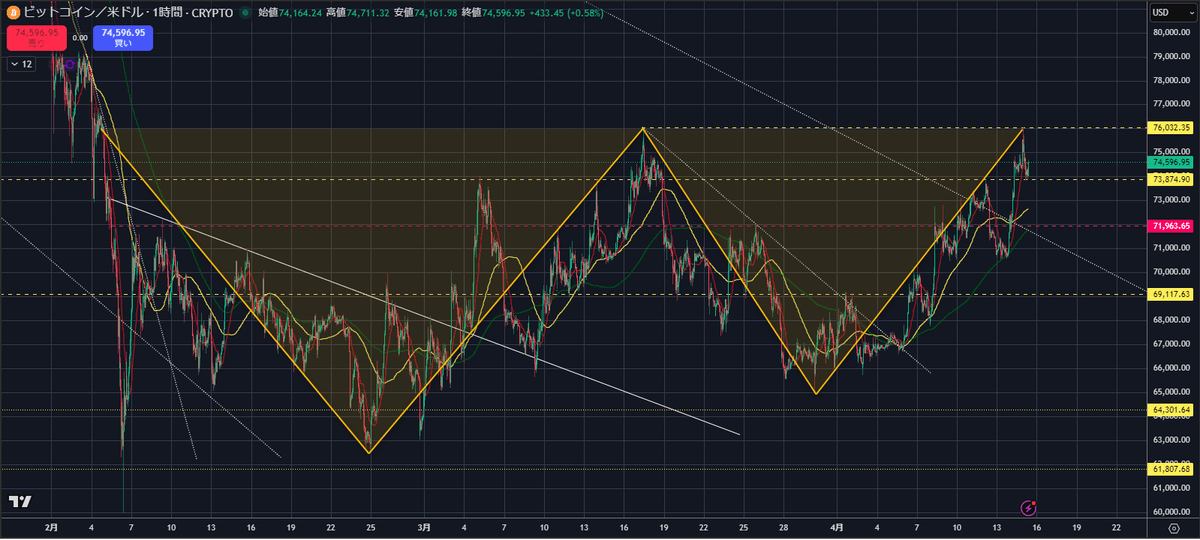Click the red 71,963.65 price label

click(1171, 226)
